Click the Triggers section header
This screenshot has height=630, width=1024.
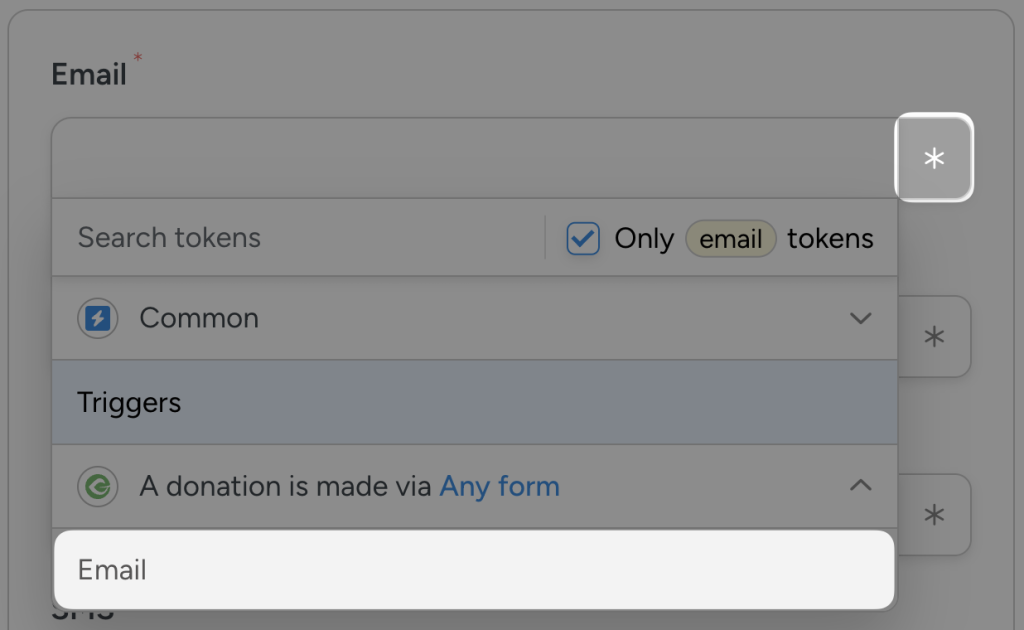tap(128, 402)
